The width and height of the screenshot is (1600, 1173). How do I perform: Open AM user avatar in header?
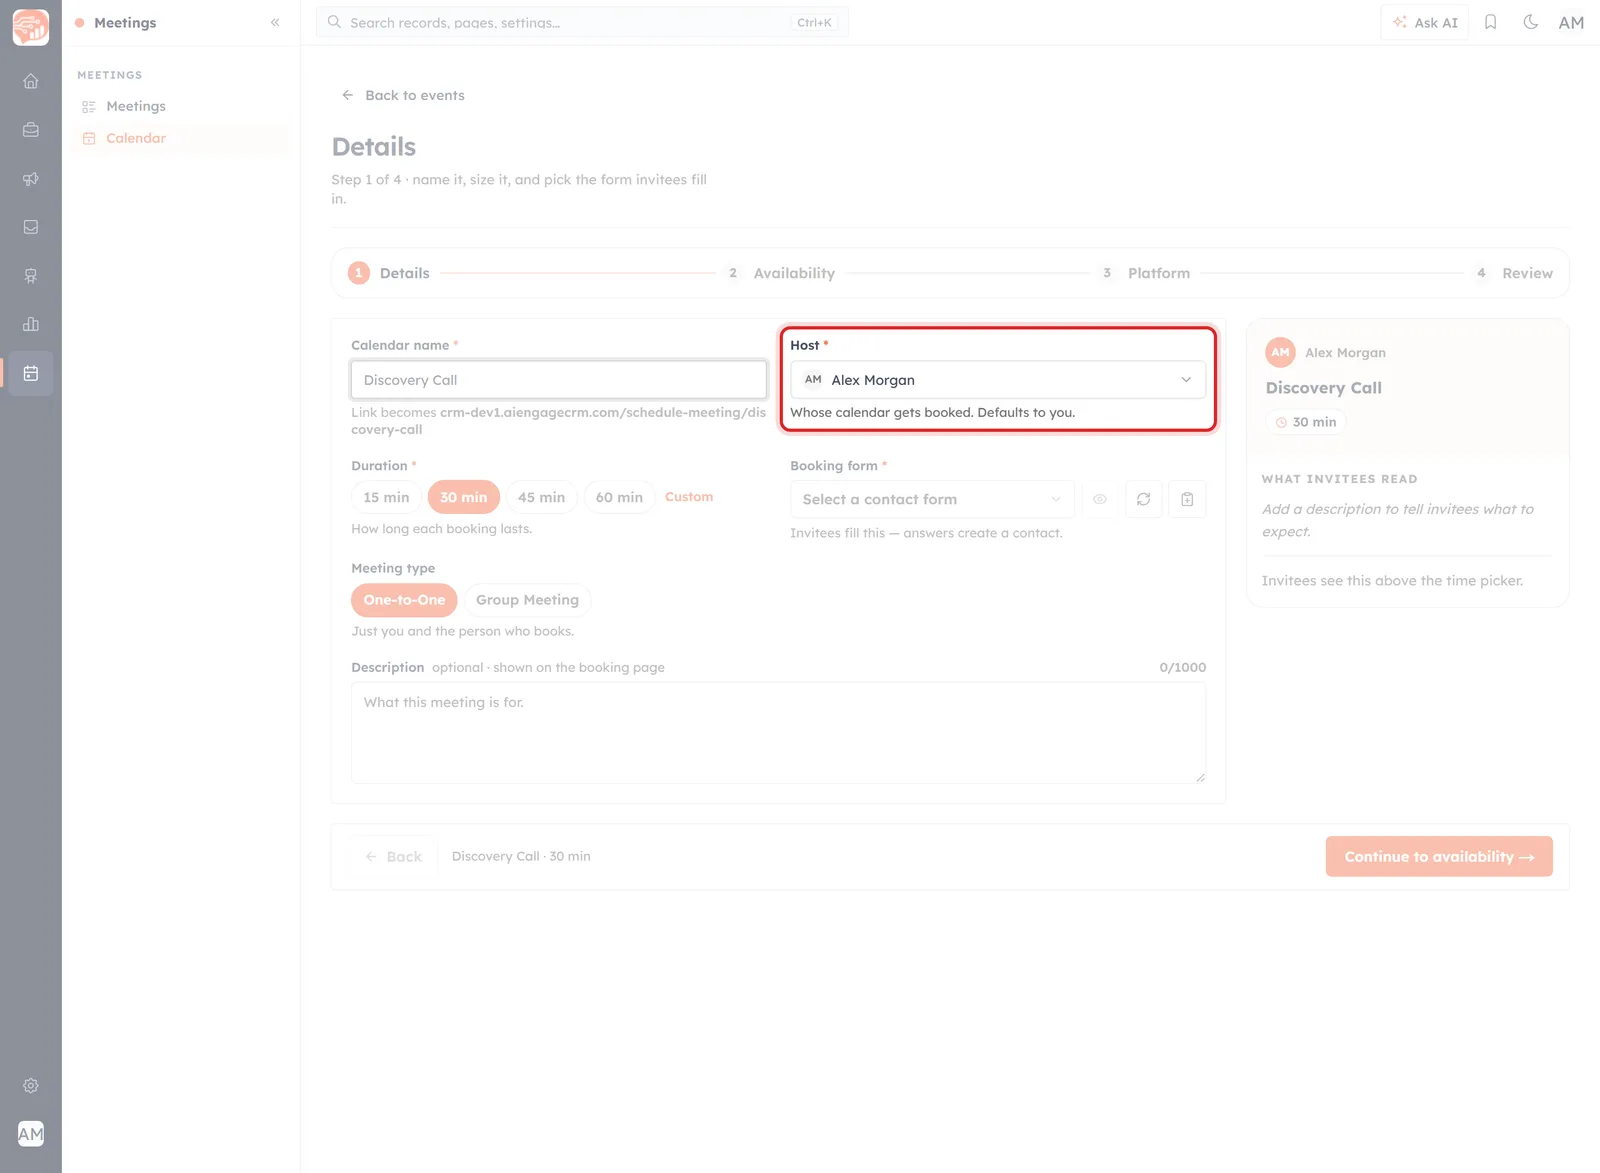1571,22
